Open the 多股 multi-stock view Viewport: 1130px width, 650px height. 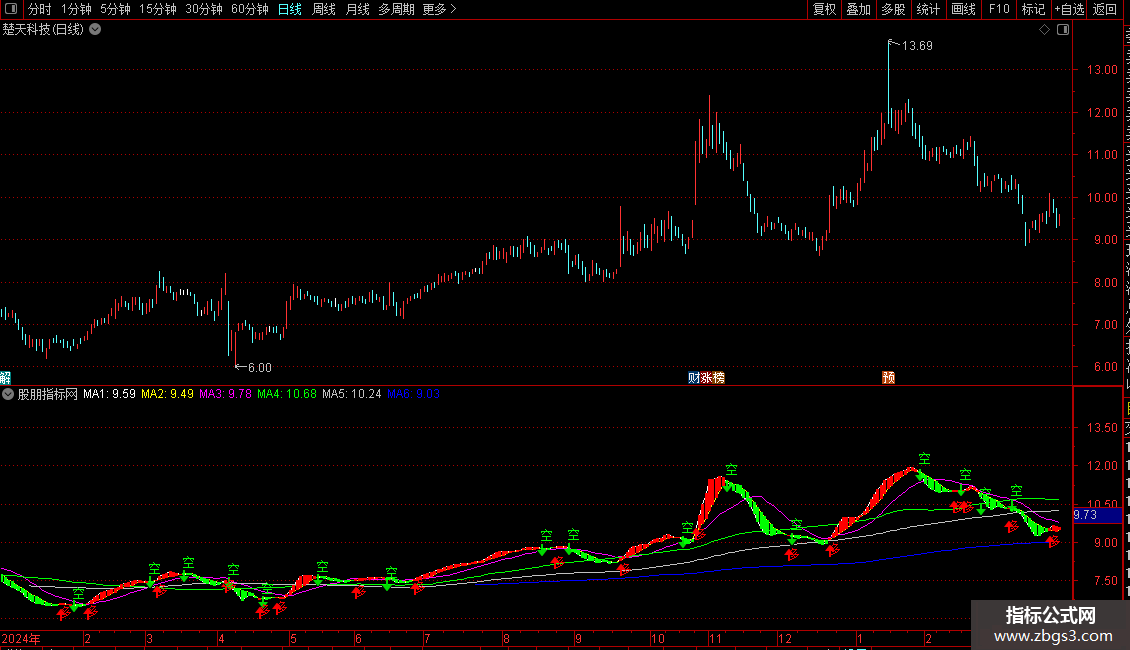click(x=893, y=9)
